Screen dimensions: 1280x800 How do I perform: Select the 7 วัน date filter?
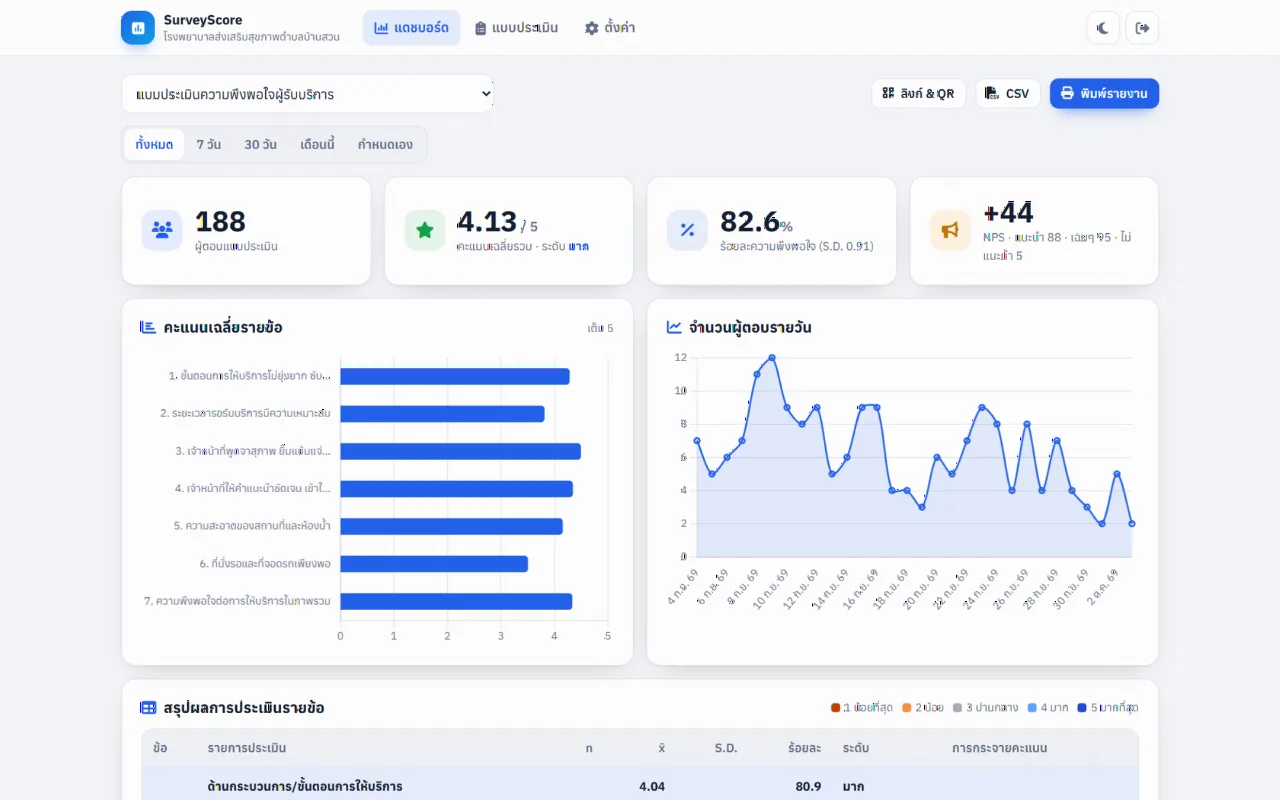point(209,144)
